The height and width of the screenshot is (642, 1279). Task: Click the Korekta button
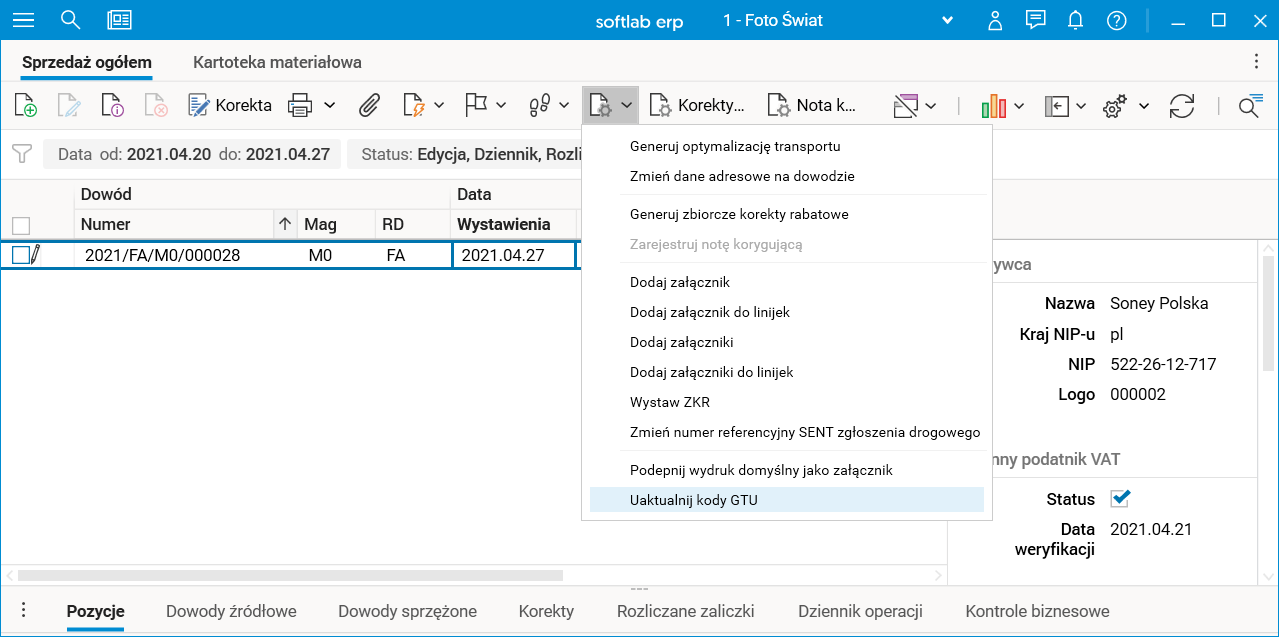click(x=231, y=106)
